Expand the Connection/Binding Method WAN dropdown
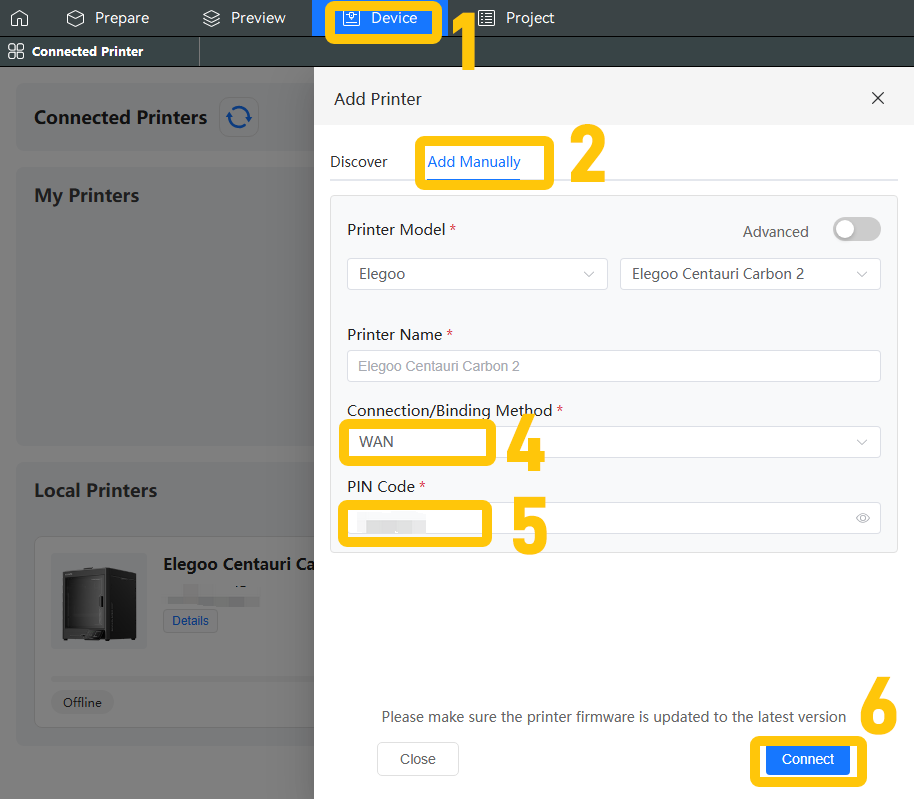The height and width of the screenshot is (799, 914). click(x=613, y=442)
